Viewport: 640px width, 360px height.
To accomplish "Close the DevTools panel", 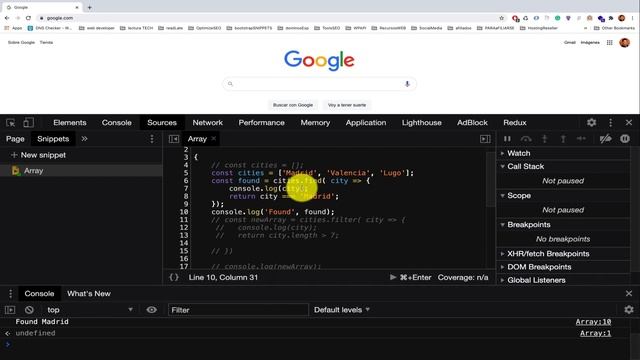I will tap(629, 122).
